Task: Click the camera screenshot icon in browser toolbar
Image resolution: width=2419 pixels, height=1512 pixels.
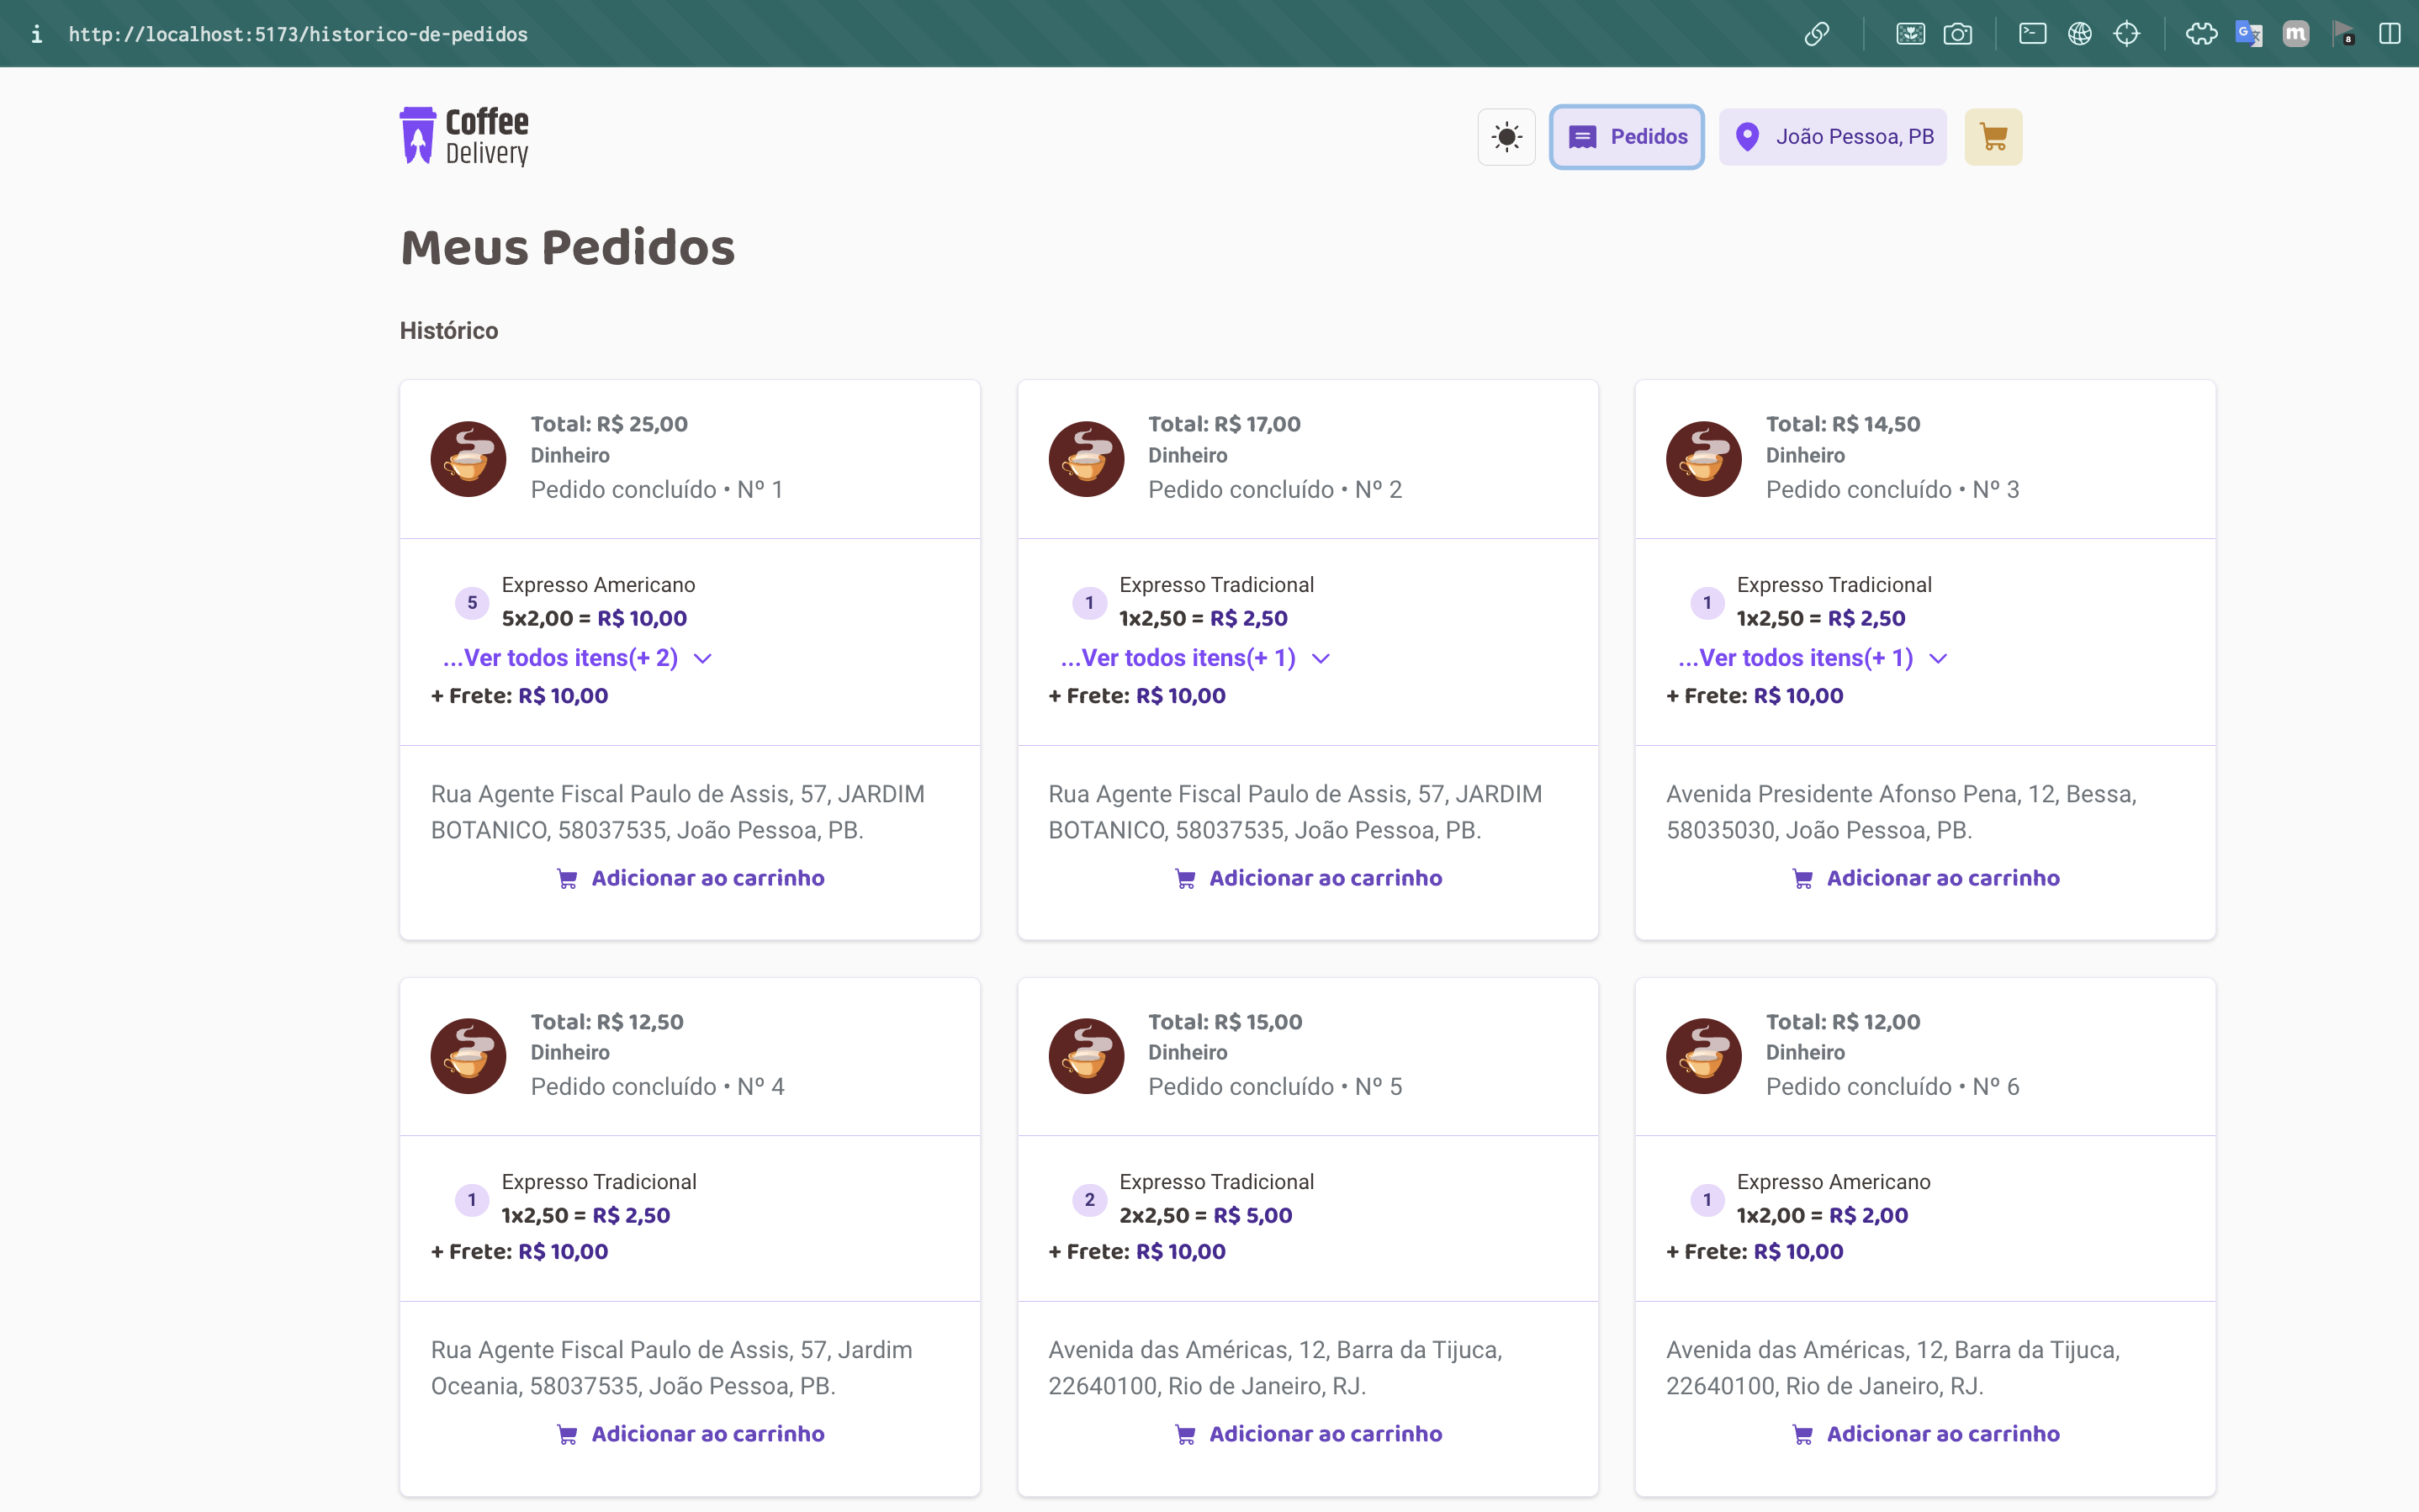Action: 1957,34
